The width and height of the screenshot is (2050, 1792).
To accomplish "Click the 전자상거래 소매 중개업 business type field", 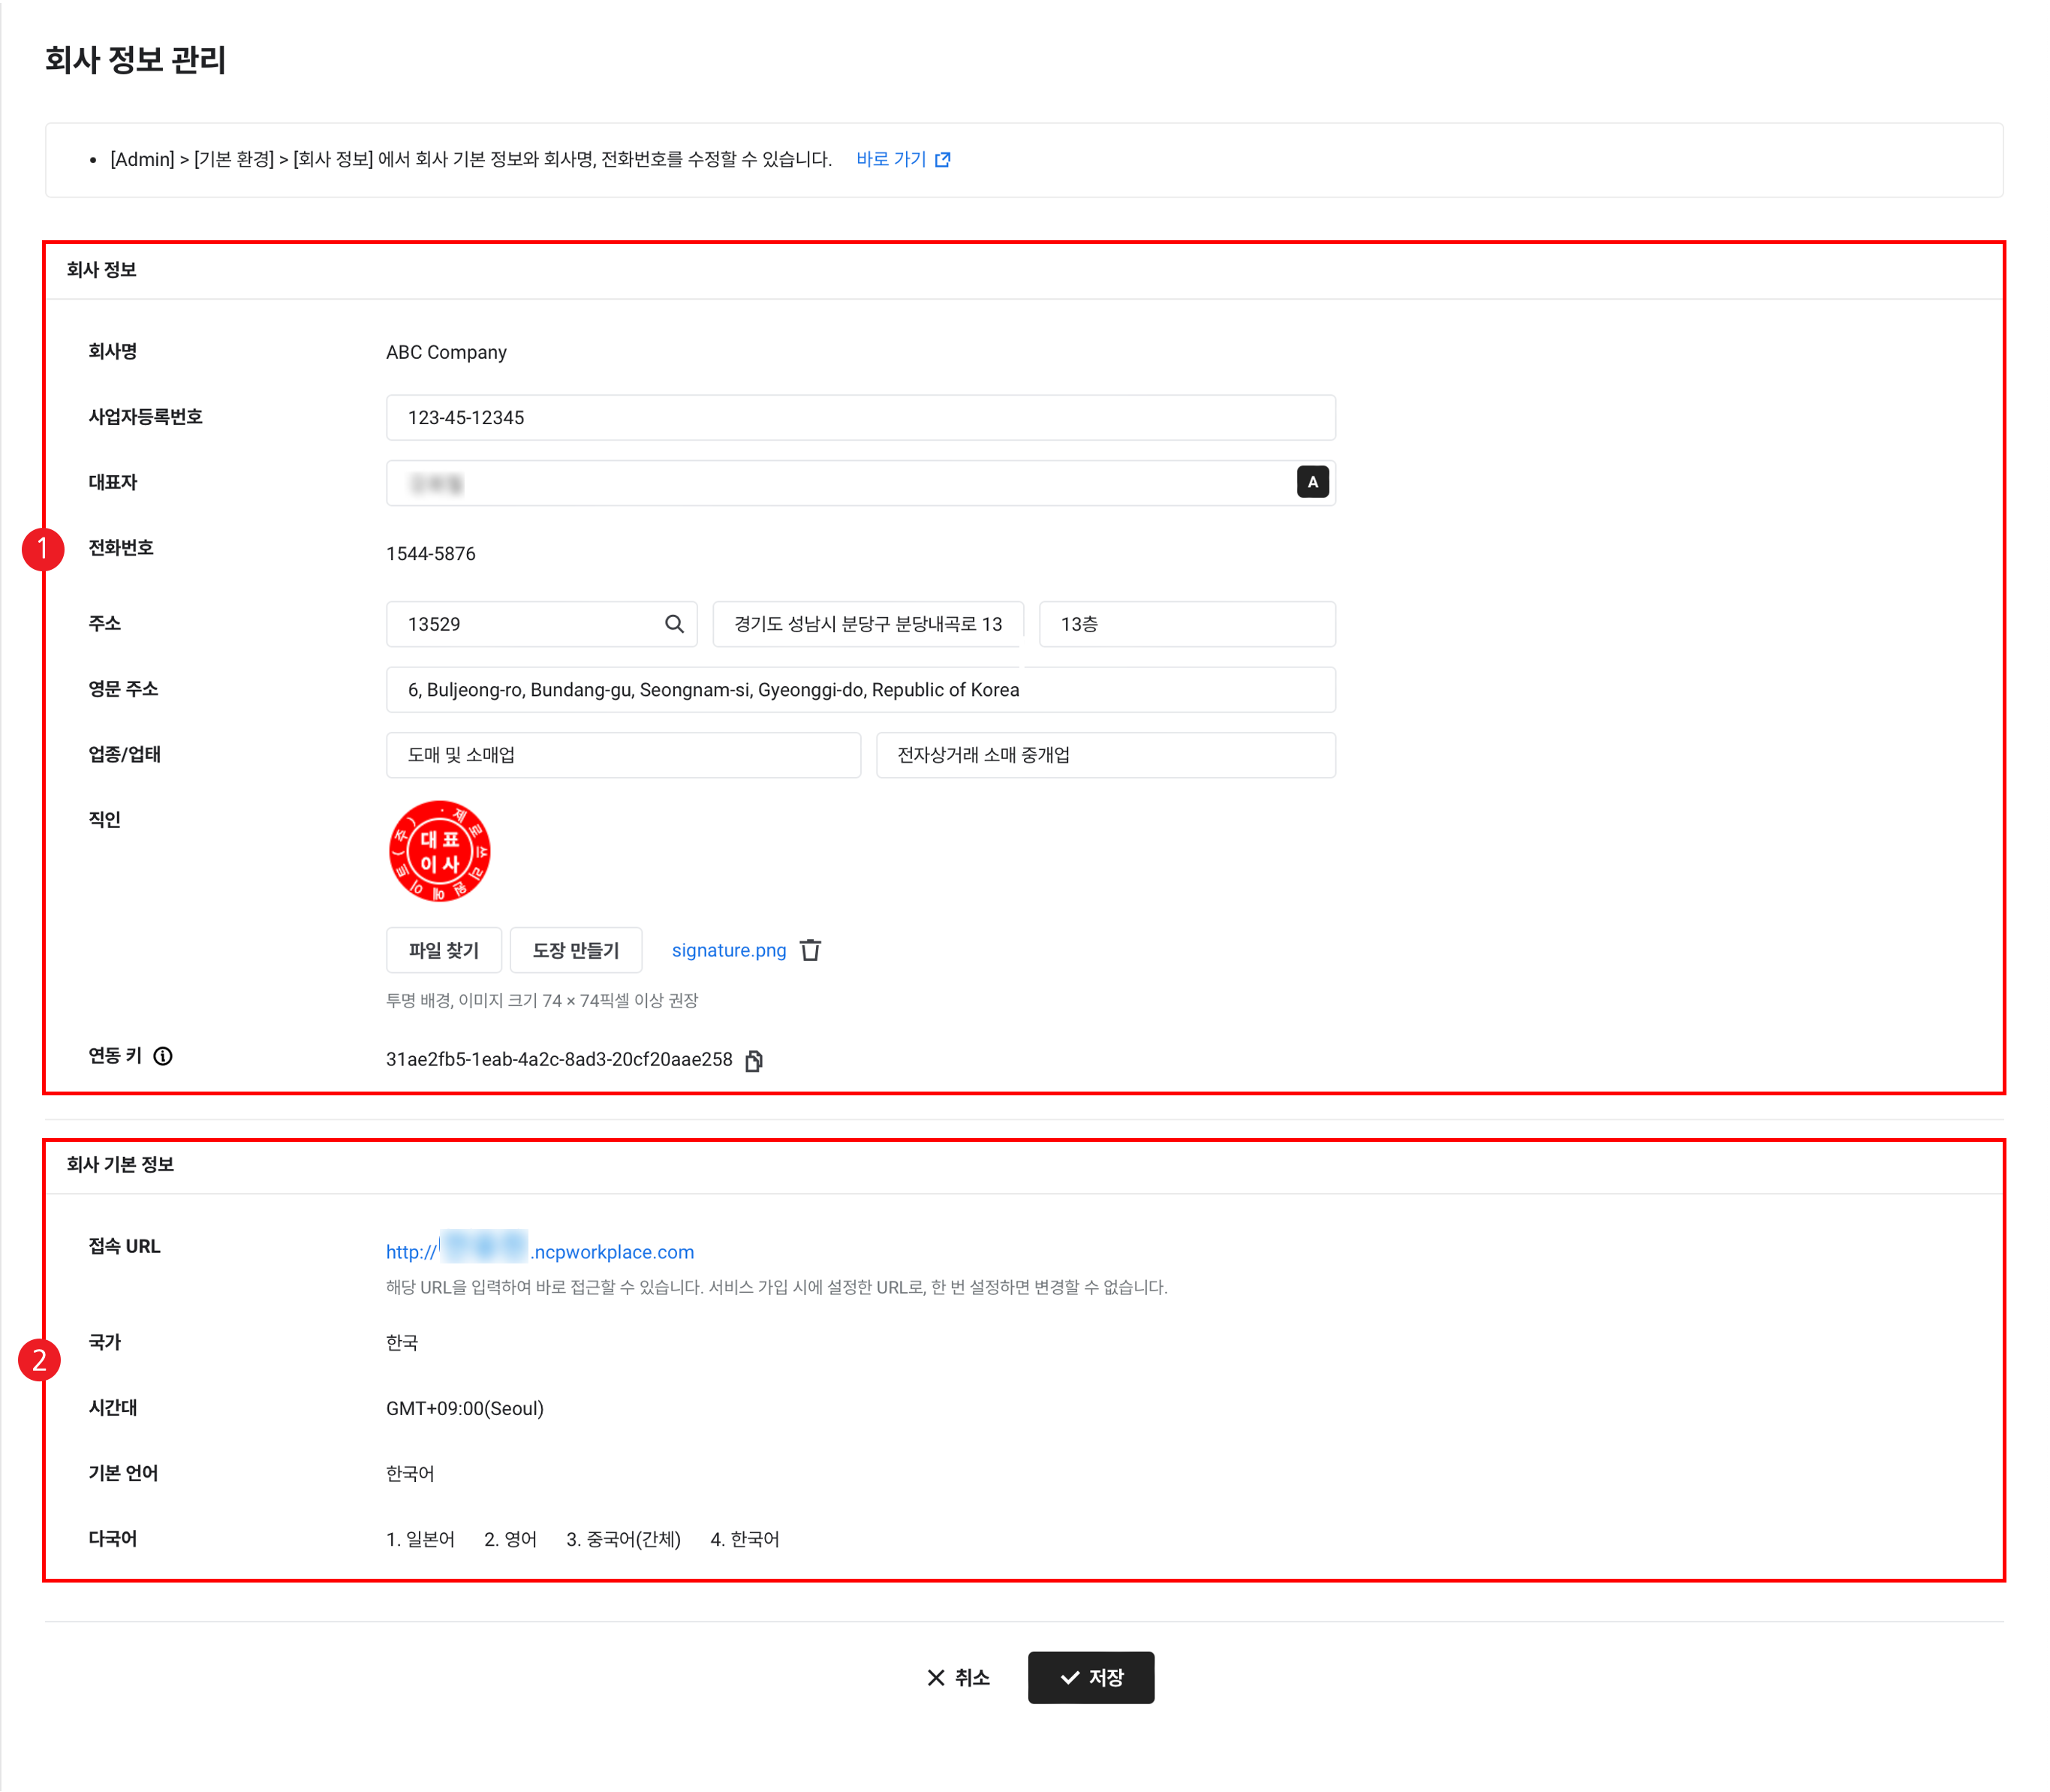I will pos(1104,755).
